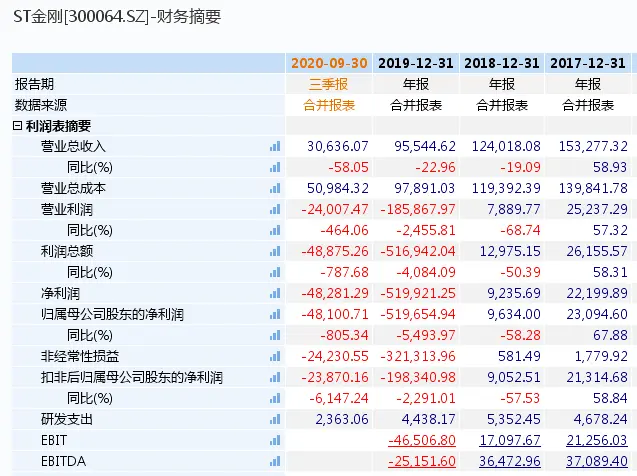Viewport: 637px width, 476px height.
Task: Open chart icon for 非经常性损益 row
Action: 275,357
